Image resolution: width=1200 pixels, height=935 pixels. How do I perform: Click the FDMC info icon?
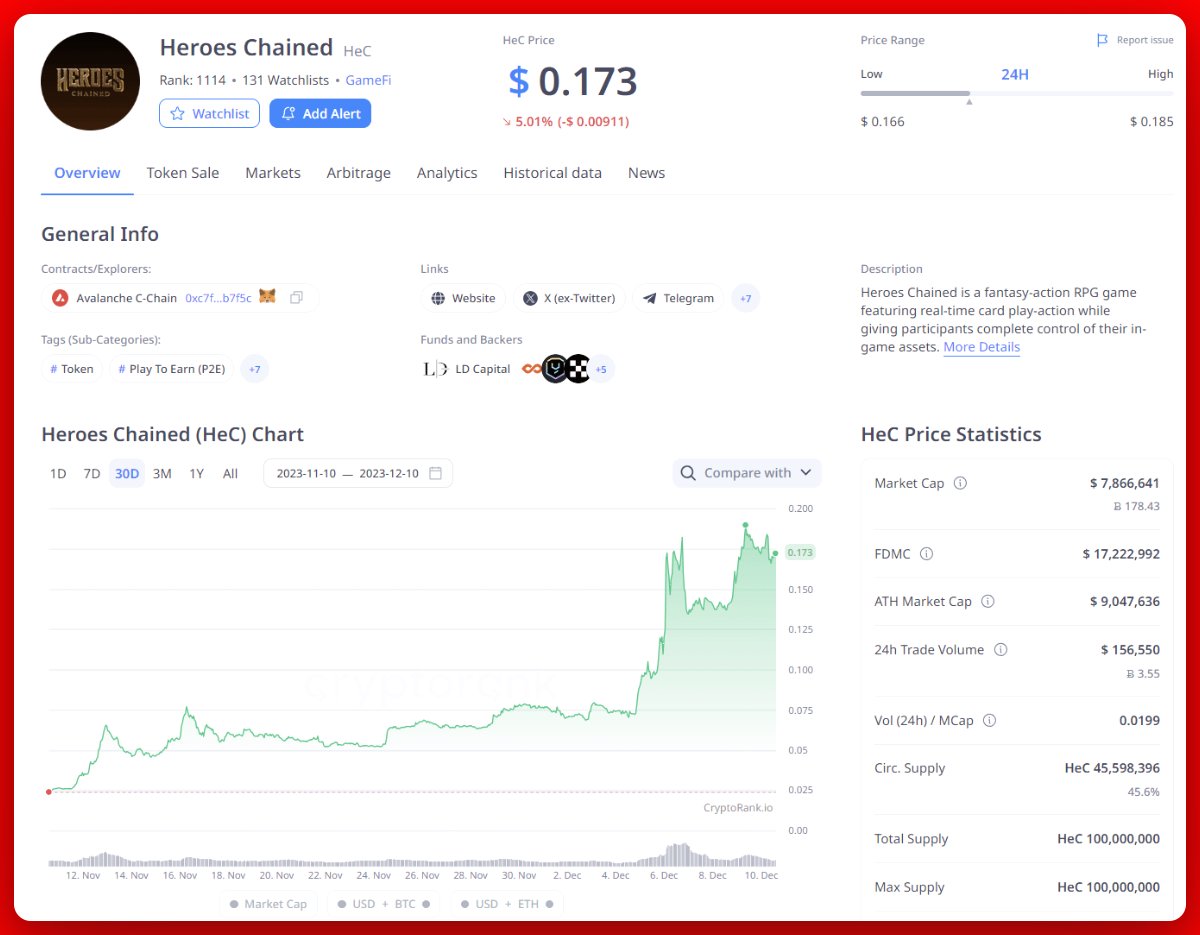pyautogui.click(x=926, y=553)
